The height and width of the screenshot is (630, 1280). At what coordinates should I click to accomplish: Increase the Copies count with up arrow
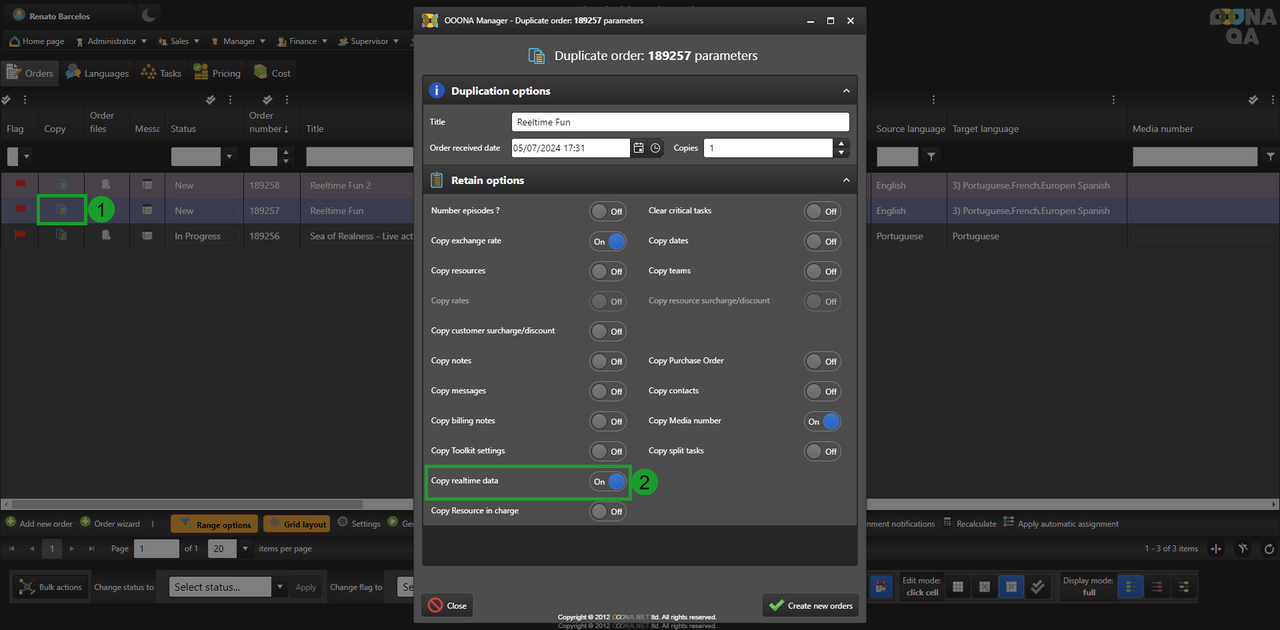click(841, 143)
